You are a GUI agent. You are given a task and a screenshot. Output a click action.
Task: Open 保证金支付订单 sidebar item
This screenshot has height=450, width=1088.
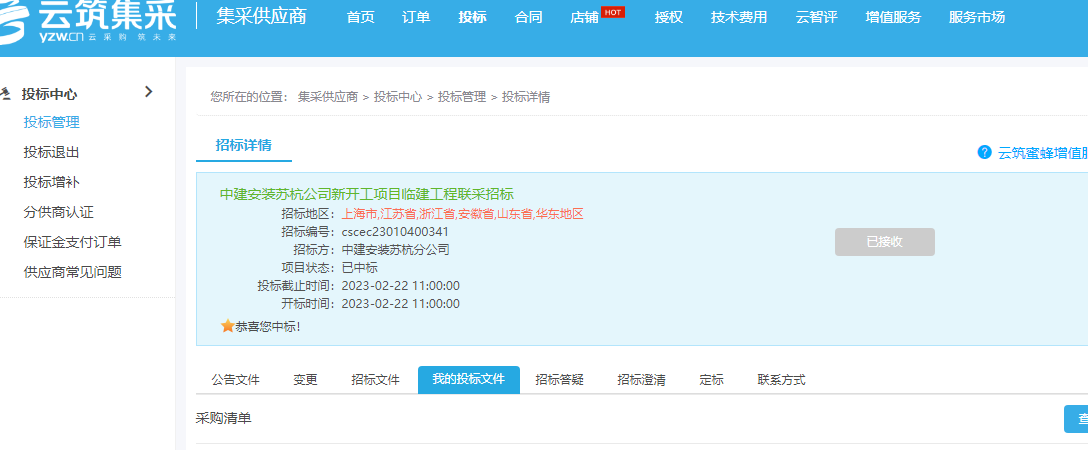point(72,242)
